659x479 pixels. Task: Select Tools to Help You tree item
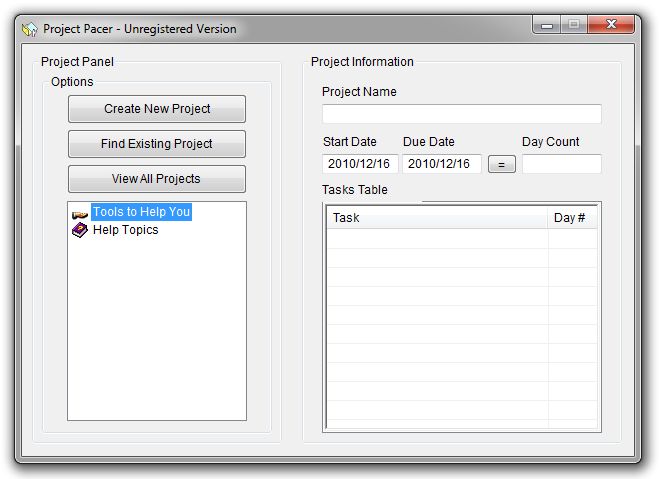(x=141, y=212)
